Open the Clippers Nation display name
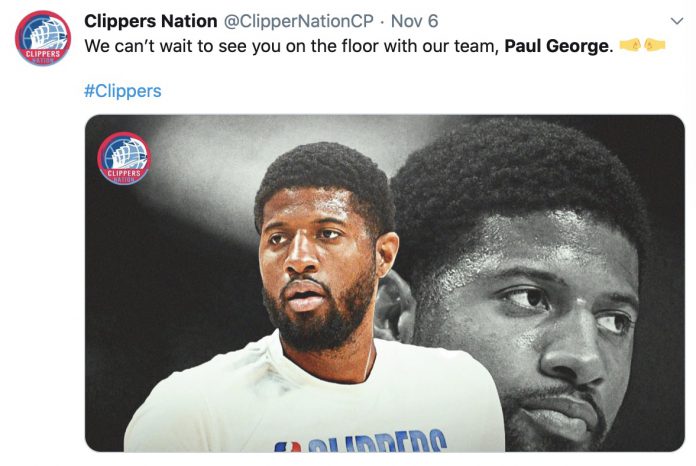Image resolution: width=696 pixels, height=466 pixels. tap(150, 21)
